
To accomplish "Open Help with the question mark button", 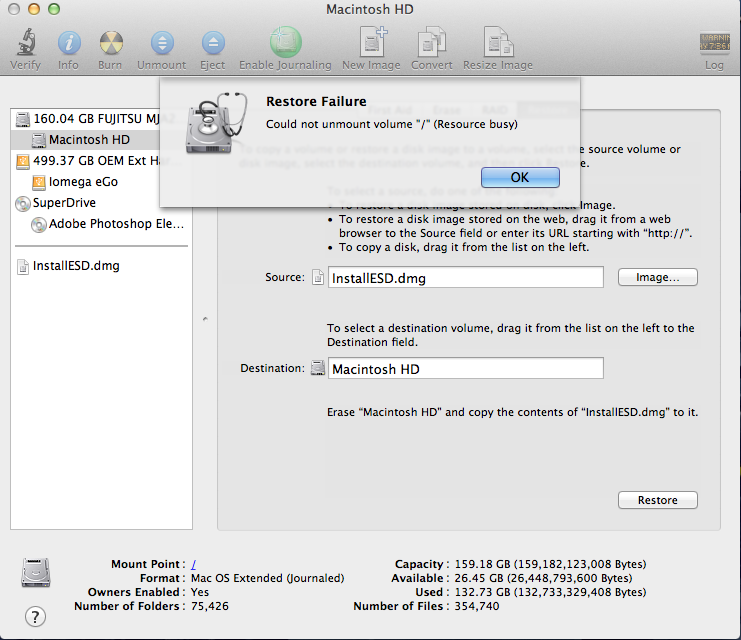I will (35, 616).
